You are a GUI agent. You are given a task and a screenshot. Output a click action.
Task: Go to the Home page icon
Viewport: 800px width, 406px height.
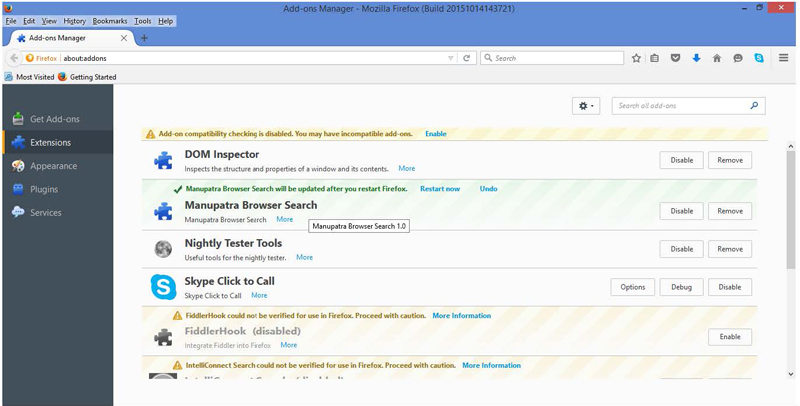point(717,58)
